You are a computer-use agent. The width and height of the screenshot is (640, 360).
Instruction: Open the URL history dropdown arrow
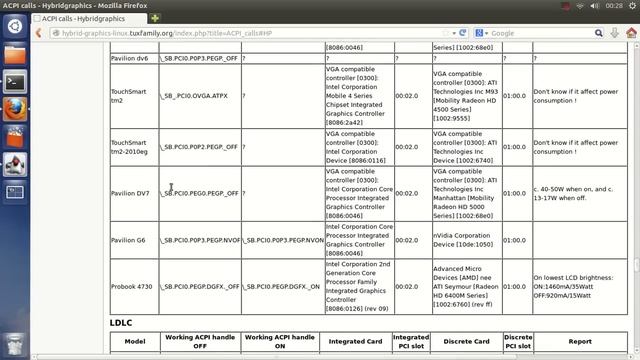454,33
